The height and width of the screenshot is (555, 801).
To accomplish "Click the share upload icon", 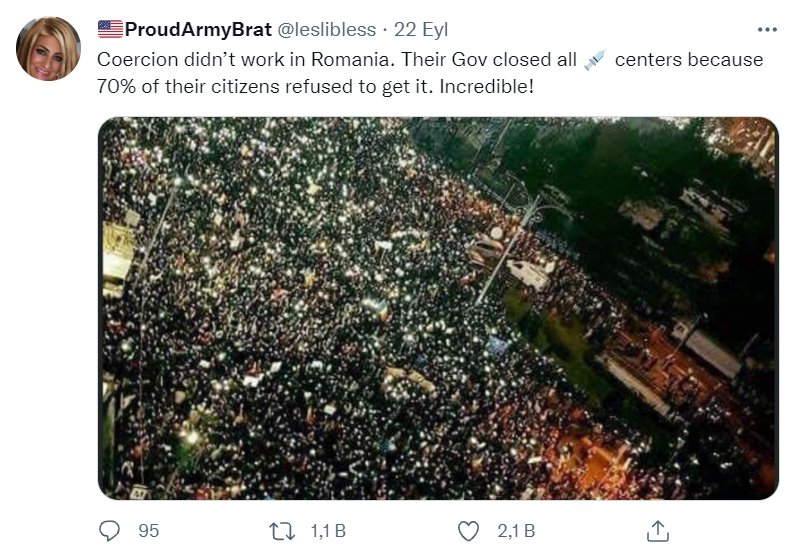I will click(658, 530).
